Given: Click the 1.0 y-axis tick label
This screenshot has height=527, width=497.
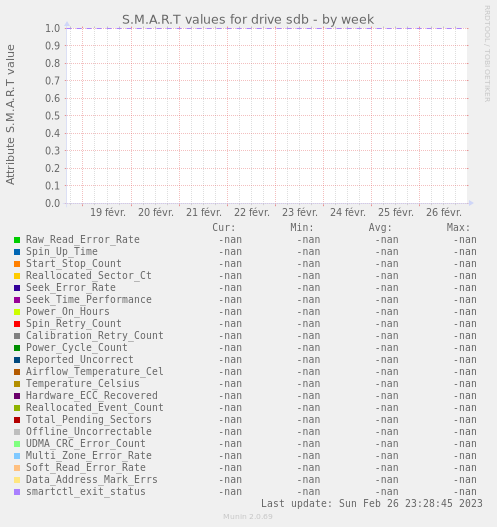Looking at the screenshot, I should [53, 28].
